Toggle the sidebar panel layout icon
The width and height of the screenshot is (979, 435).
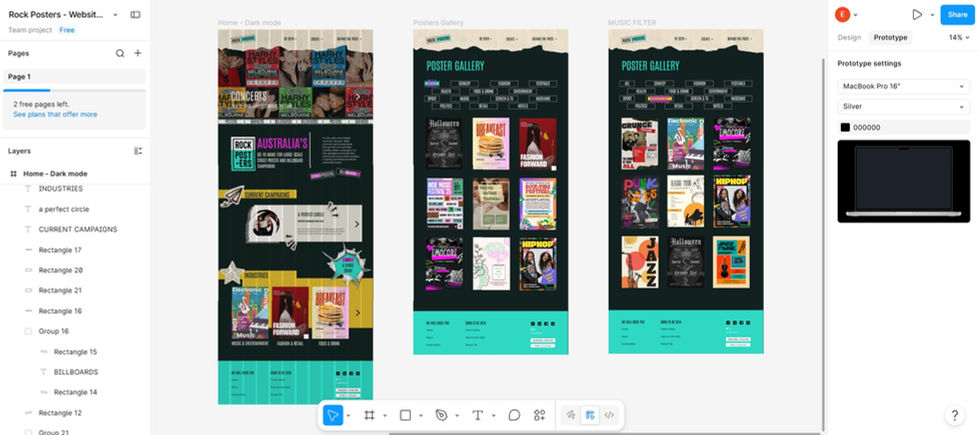135,14
